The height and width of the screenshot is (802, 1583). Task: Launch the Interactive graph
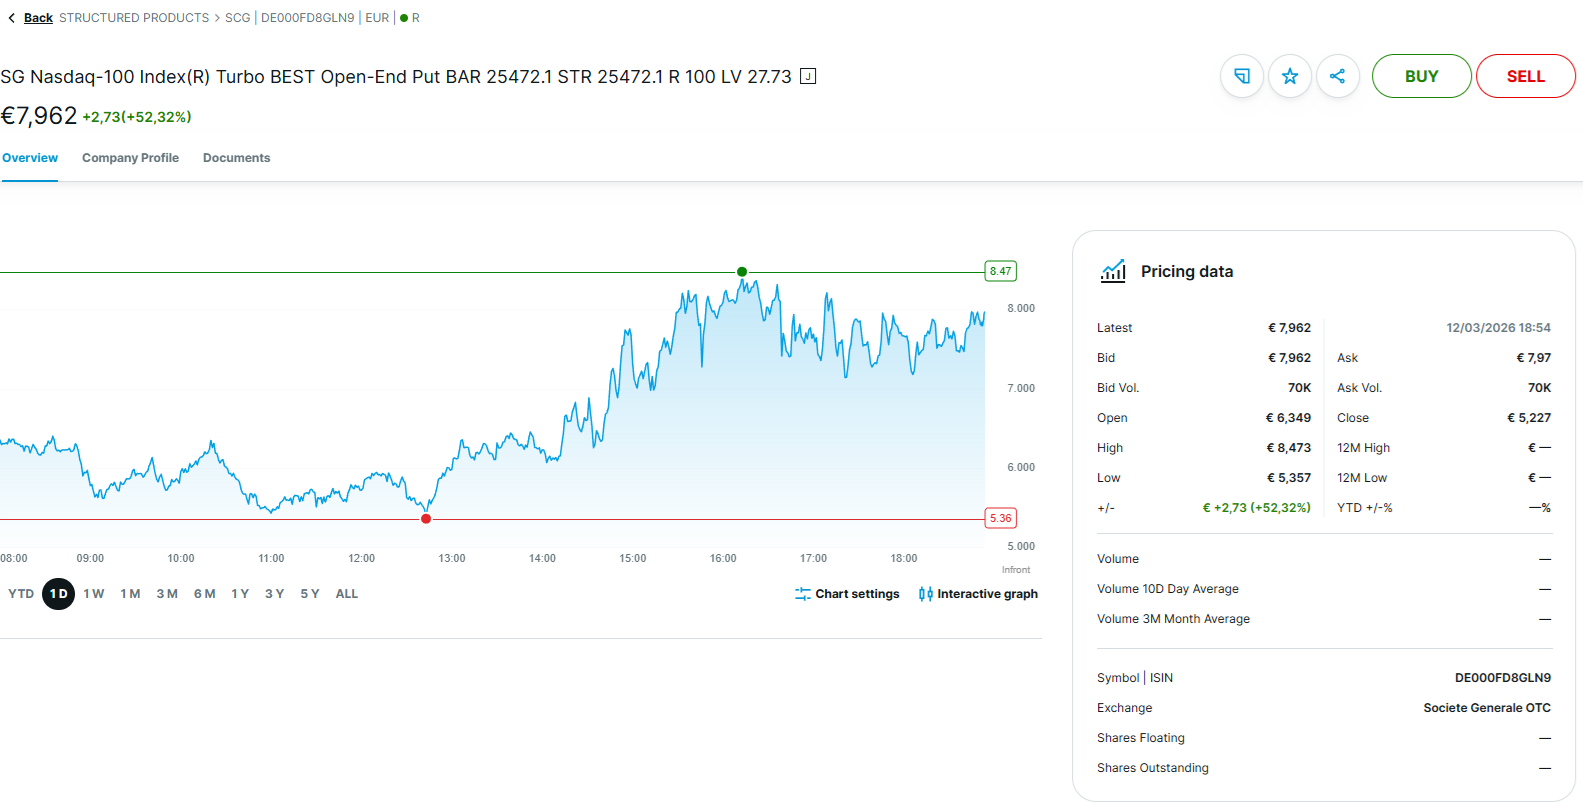click(x=978, y=594)
